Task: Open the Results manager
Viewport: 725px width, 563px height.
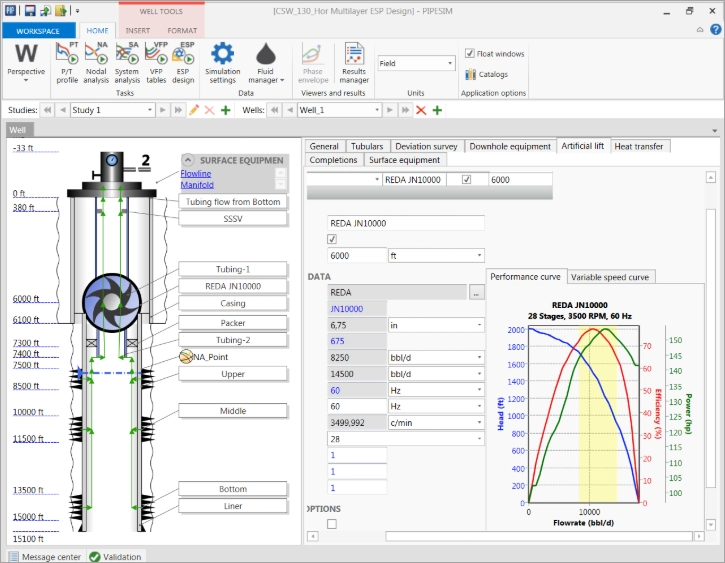Action: 354,63
